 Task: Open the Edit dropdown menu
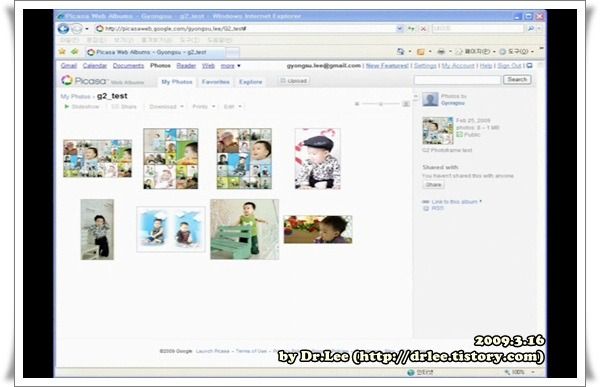tap(232, 106)
